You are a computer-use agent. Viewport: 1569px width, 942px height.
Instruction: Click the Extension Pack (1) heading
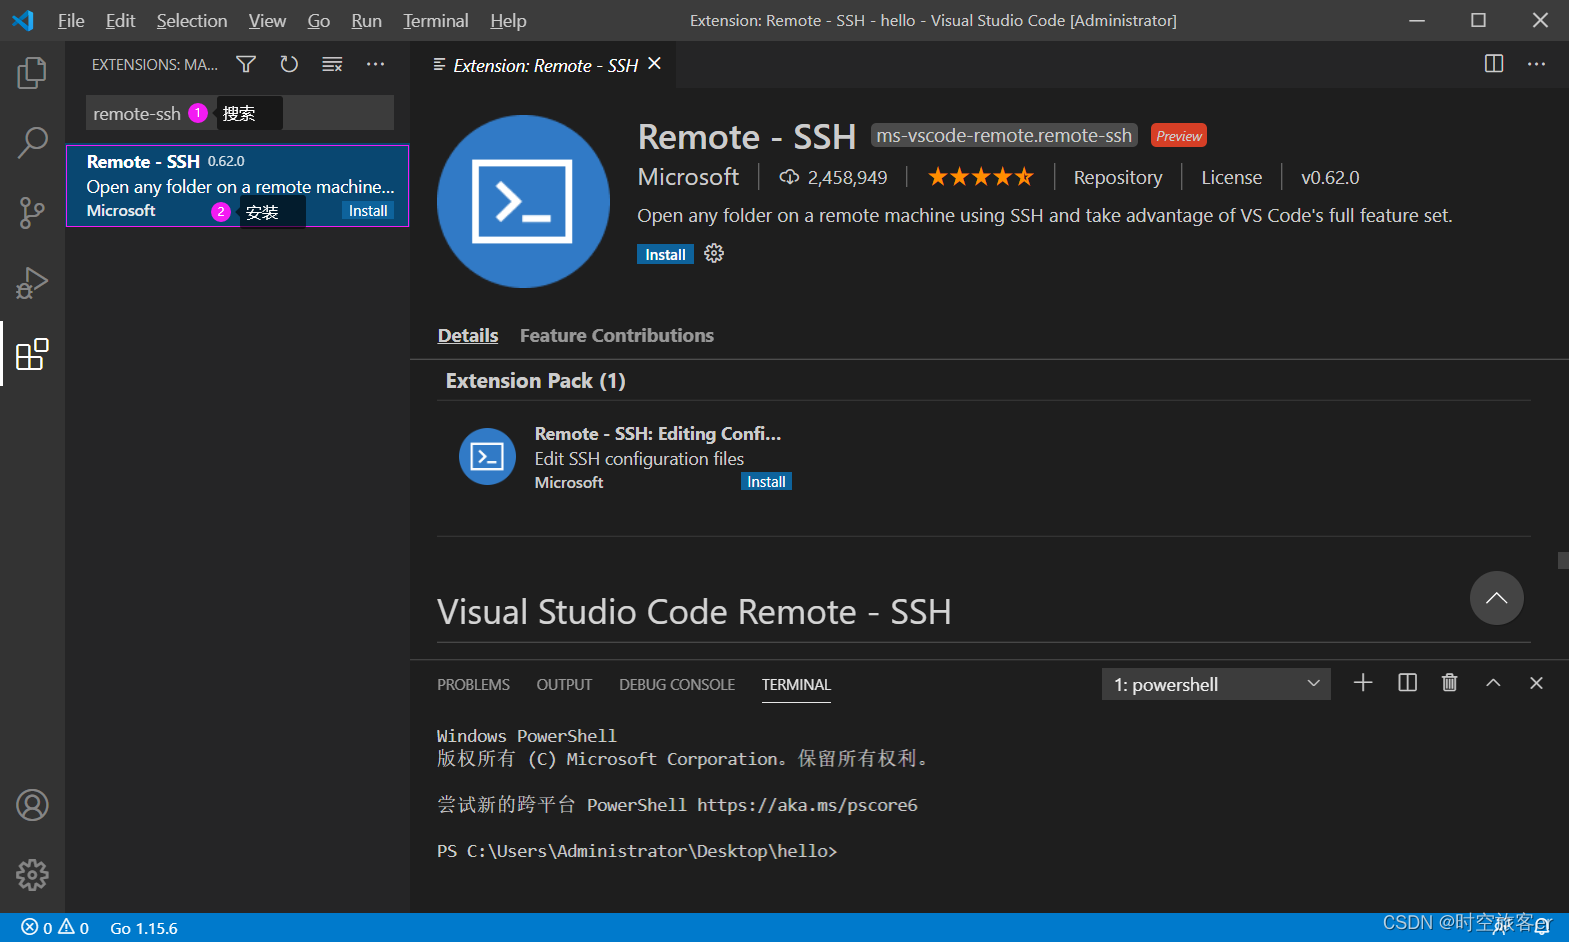(536, 381)
